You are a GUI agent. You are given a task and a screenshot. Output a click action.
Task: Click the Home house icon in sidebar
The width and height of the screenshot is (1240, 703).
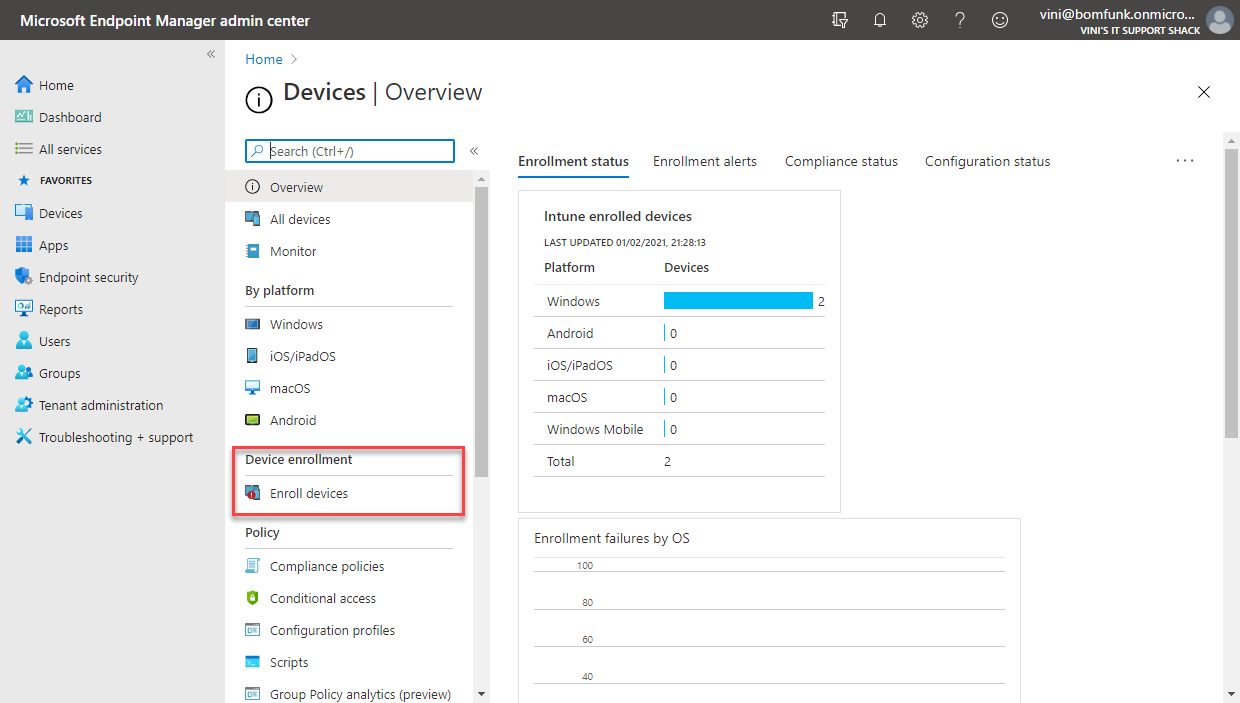[x=24, y=85]
